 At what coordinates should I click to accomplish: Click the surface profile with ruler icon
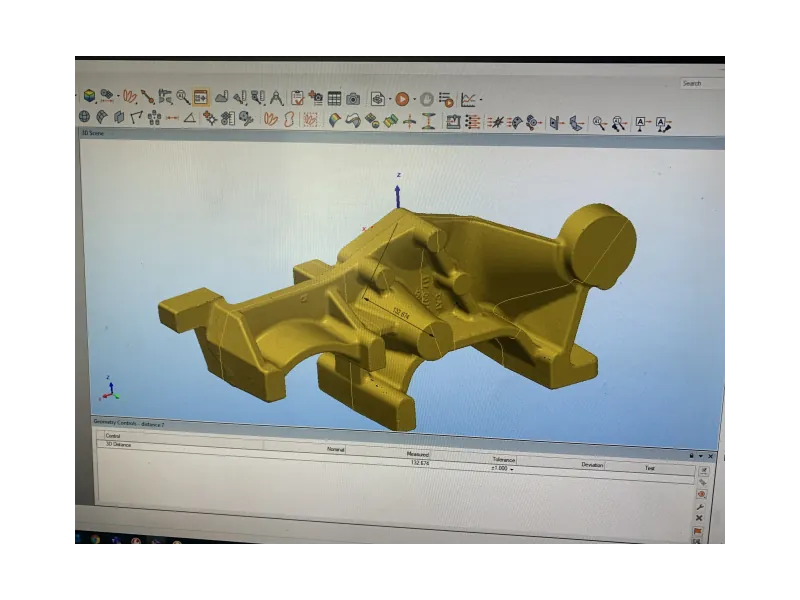(221, 97)
